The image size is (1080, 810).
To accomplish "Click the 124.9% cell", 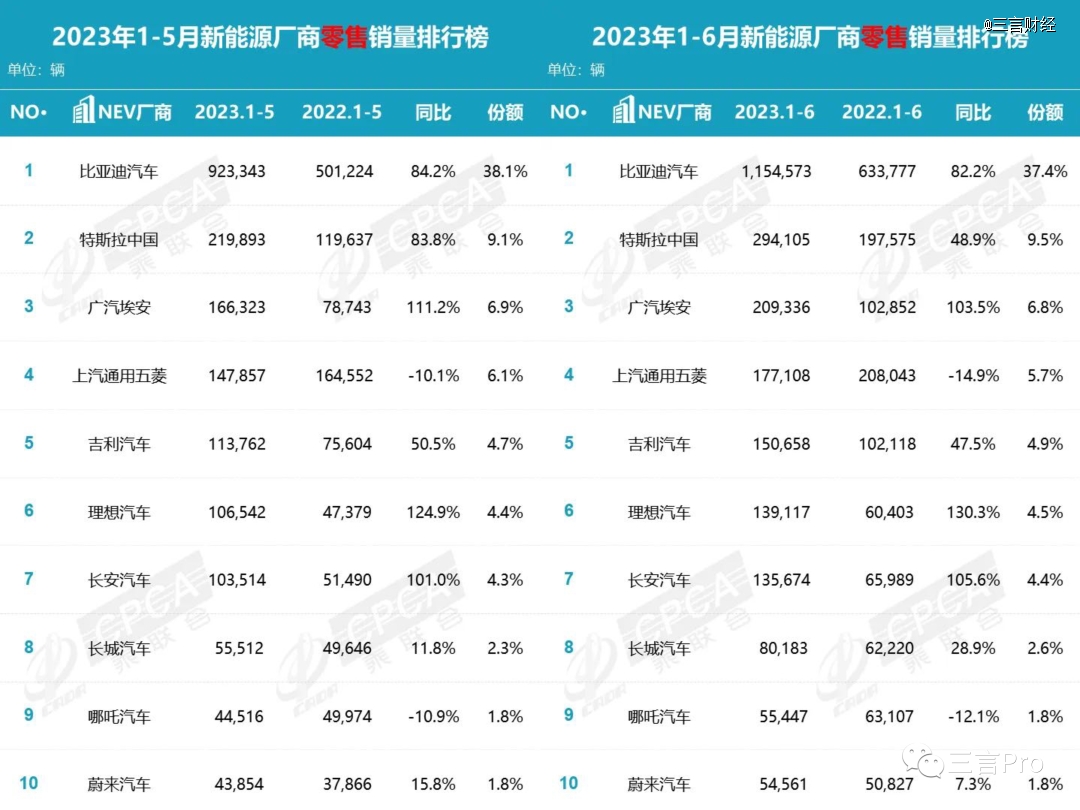I will (433, 512).
